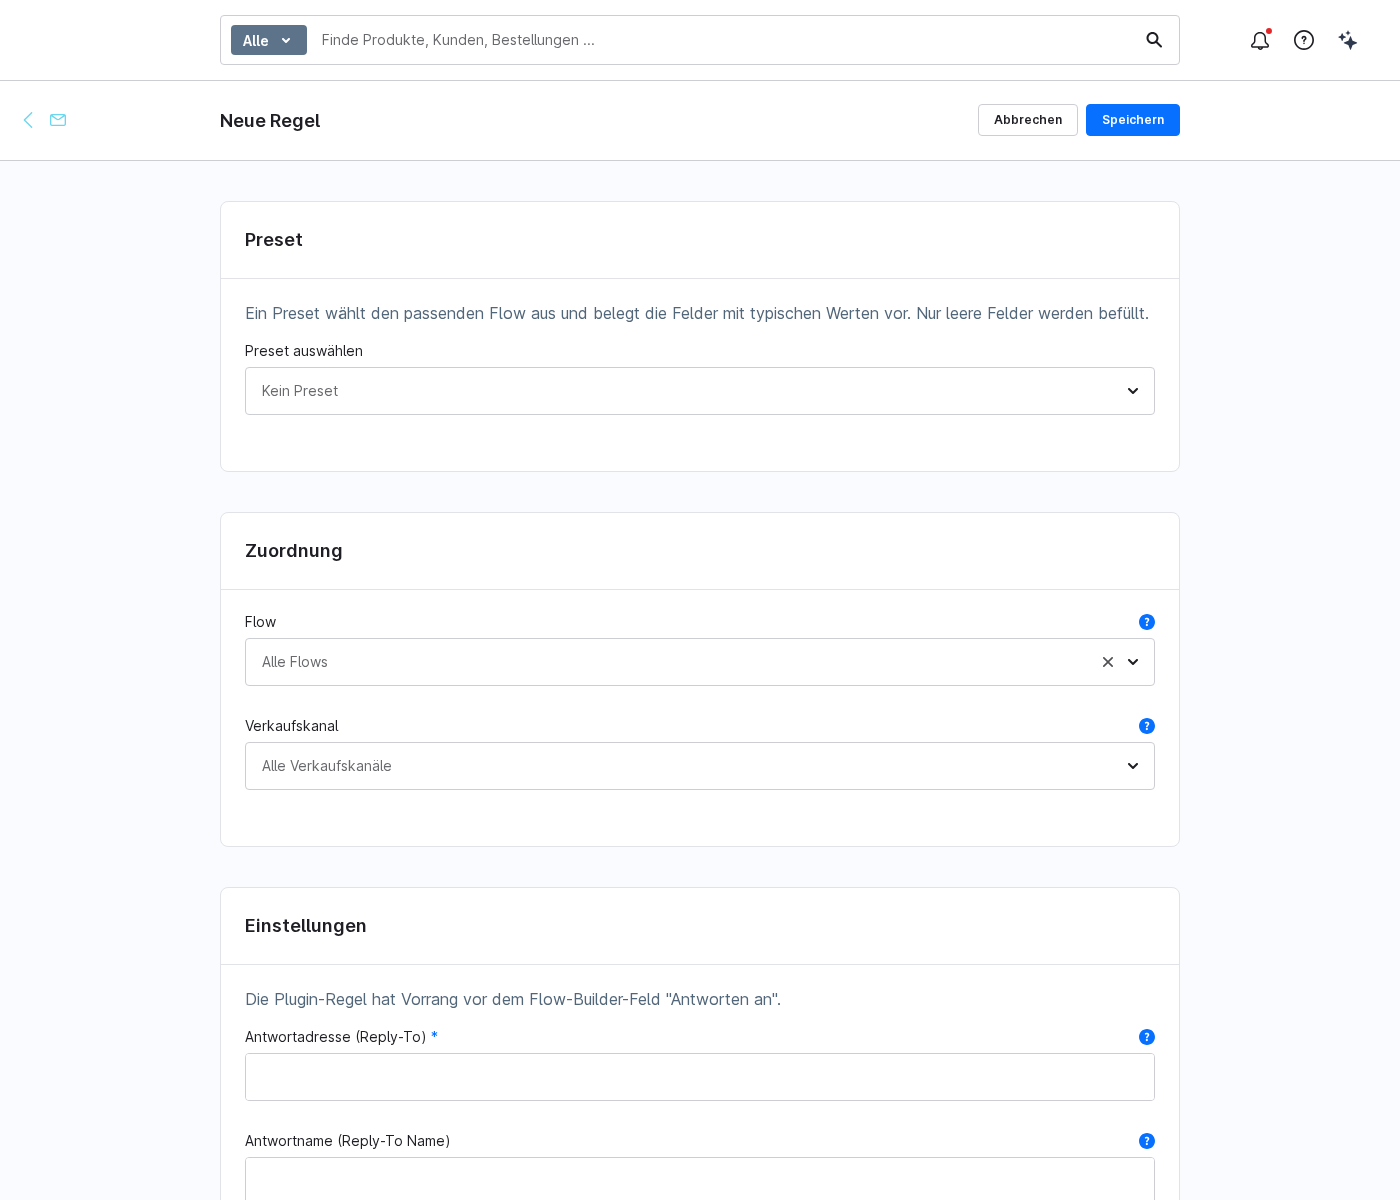Open the AI sparkle assistant icon
Image resolution: width=1400 pixels, height=1200 pixels.
(x=1348, y=40)
